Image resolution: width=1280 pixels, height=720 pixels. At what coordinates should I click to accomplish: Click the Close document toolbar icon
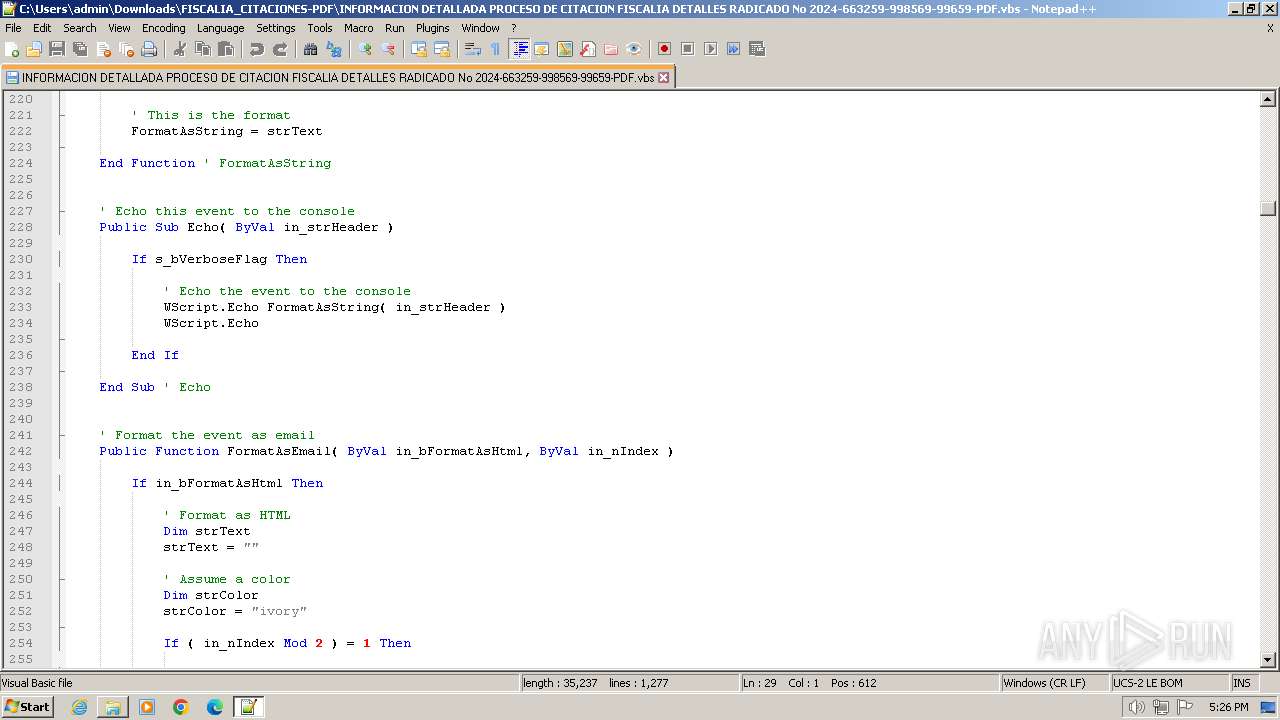click(103, 49)
